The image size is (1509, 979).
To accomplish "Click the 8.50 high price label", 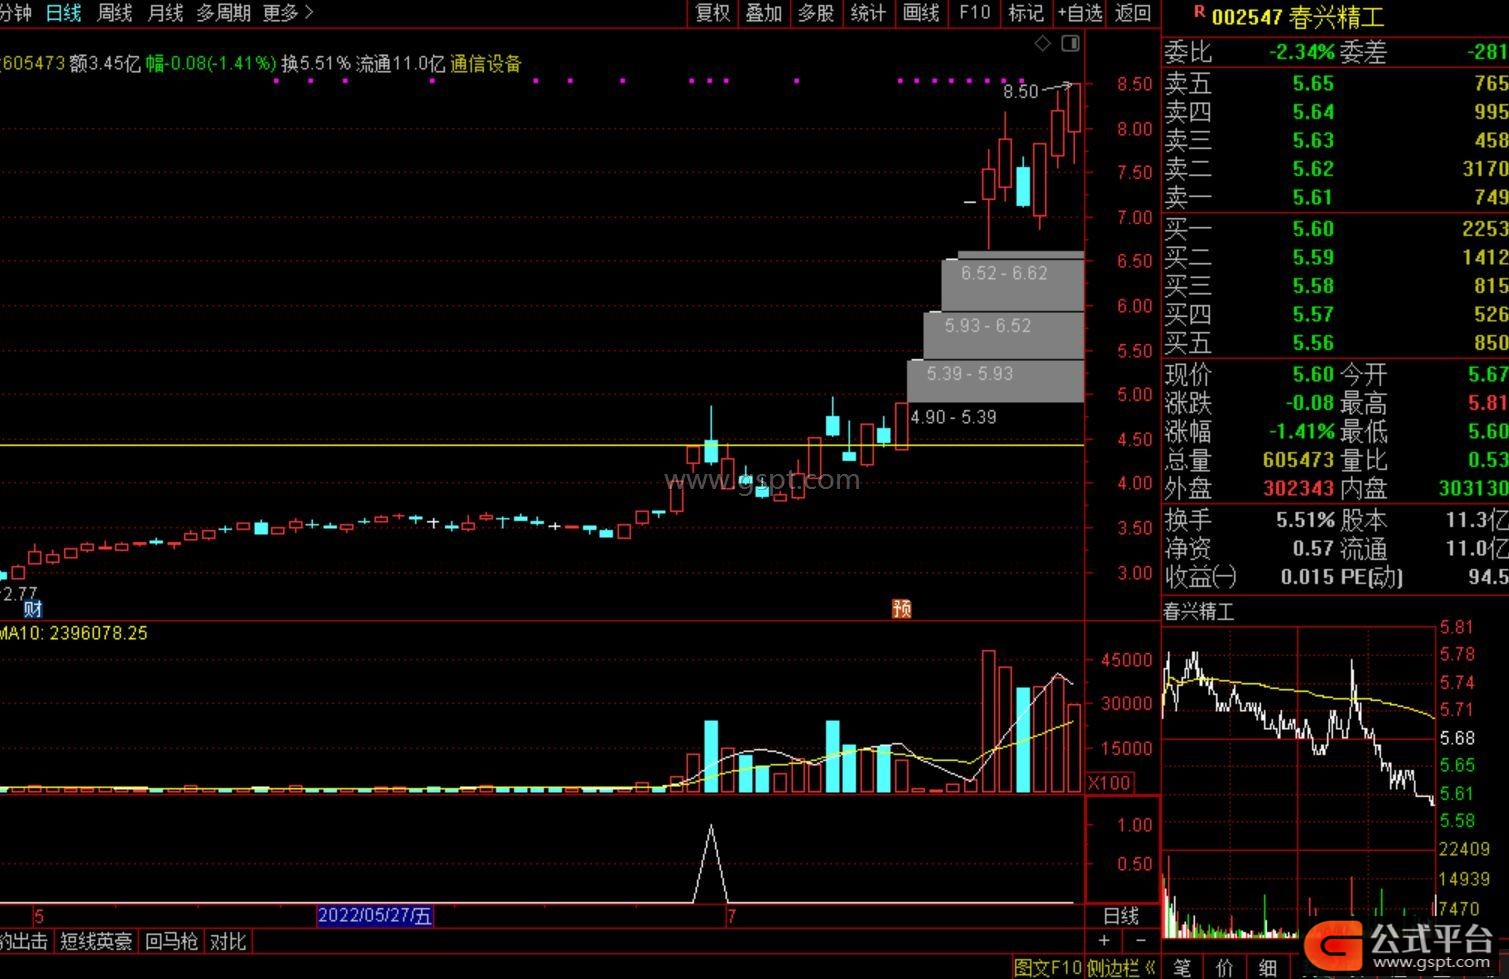I will tap(1021, 92).
